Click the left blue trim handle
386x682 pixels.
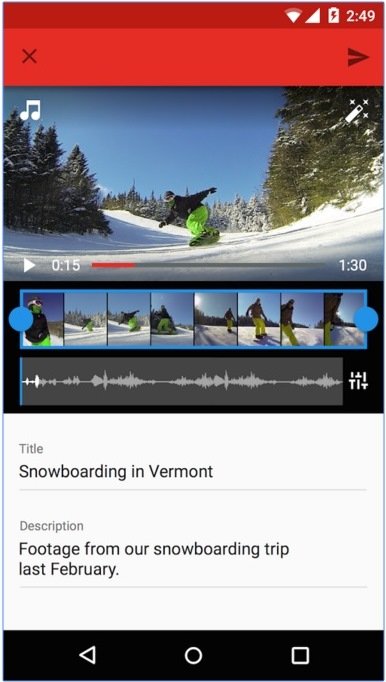[20, 319]
